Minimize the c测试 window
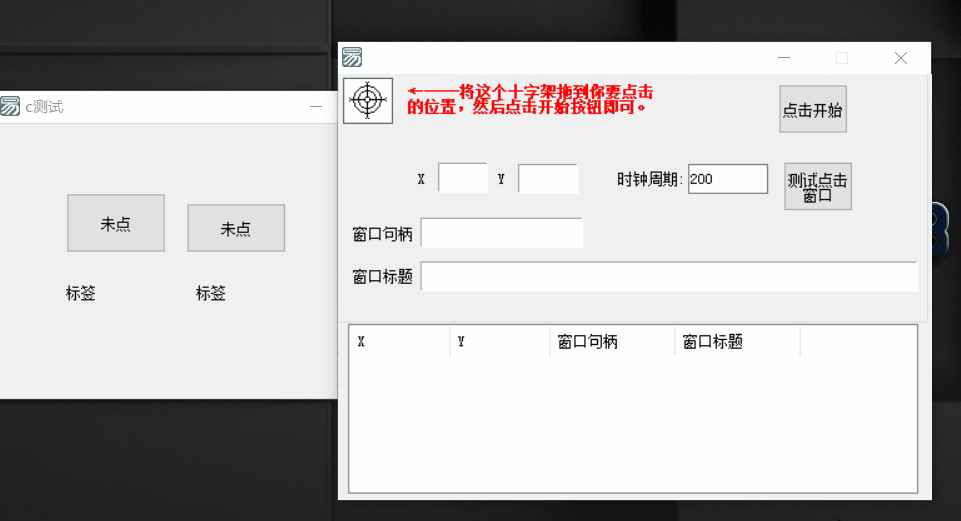 pyautogui.click(x=316, y=107)
